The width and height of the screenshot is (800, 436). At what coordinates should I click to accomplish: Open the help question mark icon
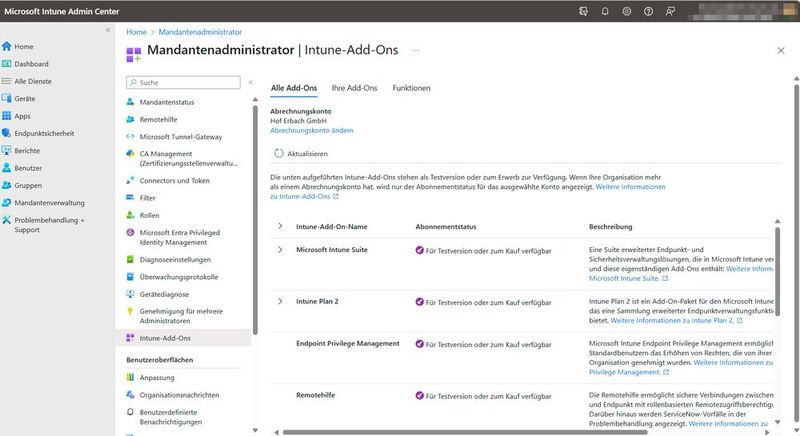point(648,11)
